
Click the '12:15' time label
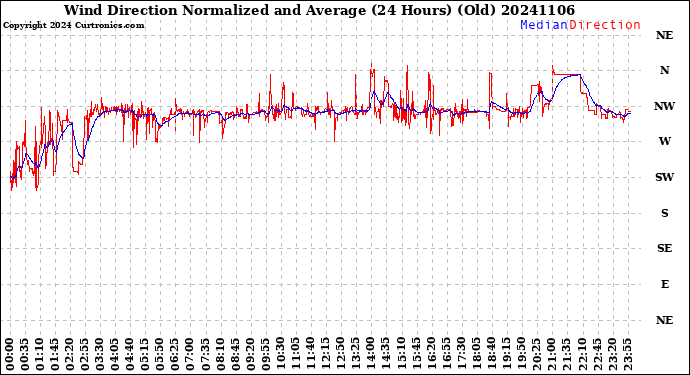click(x=326, y=354)
